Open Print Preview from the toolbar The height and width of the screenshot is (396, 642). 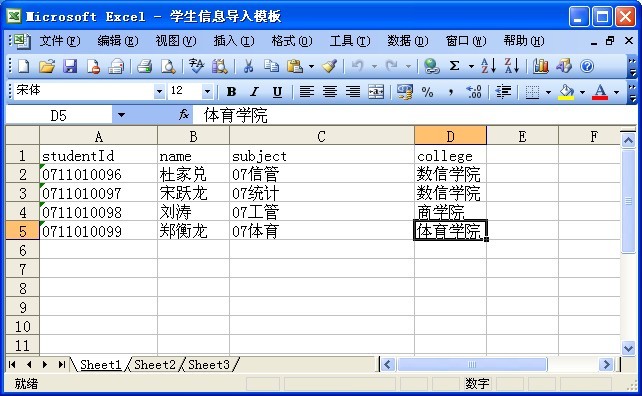point(168,66)
